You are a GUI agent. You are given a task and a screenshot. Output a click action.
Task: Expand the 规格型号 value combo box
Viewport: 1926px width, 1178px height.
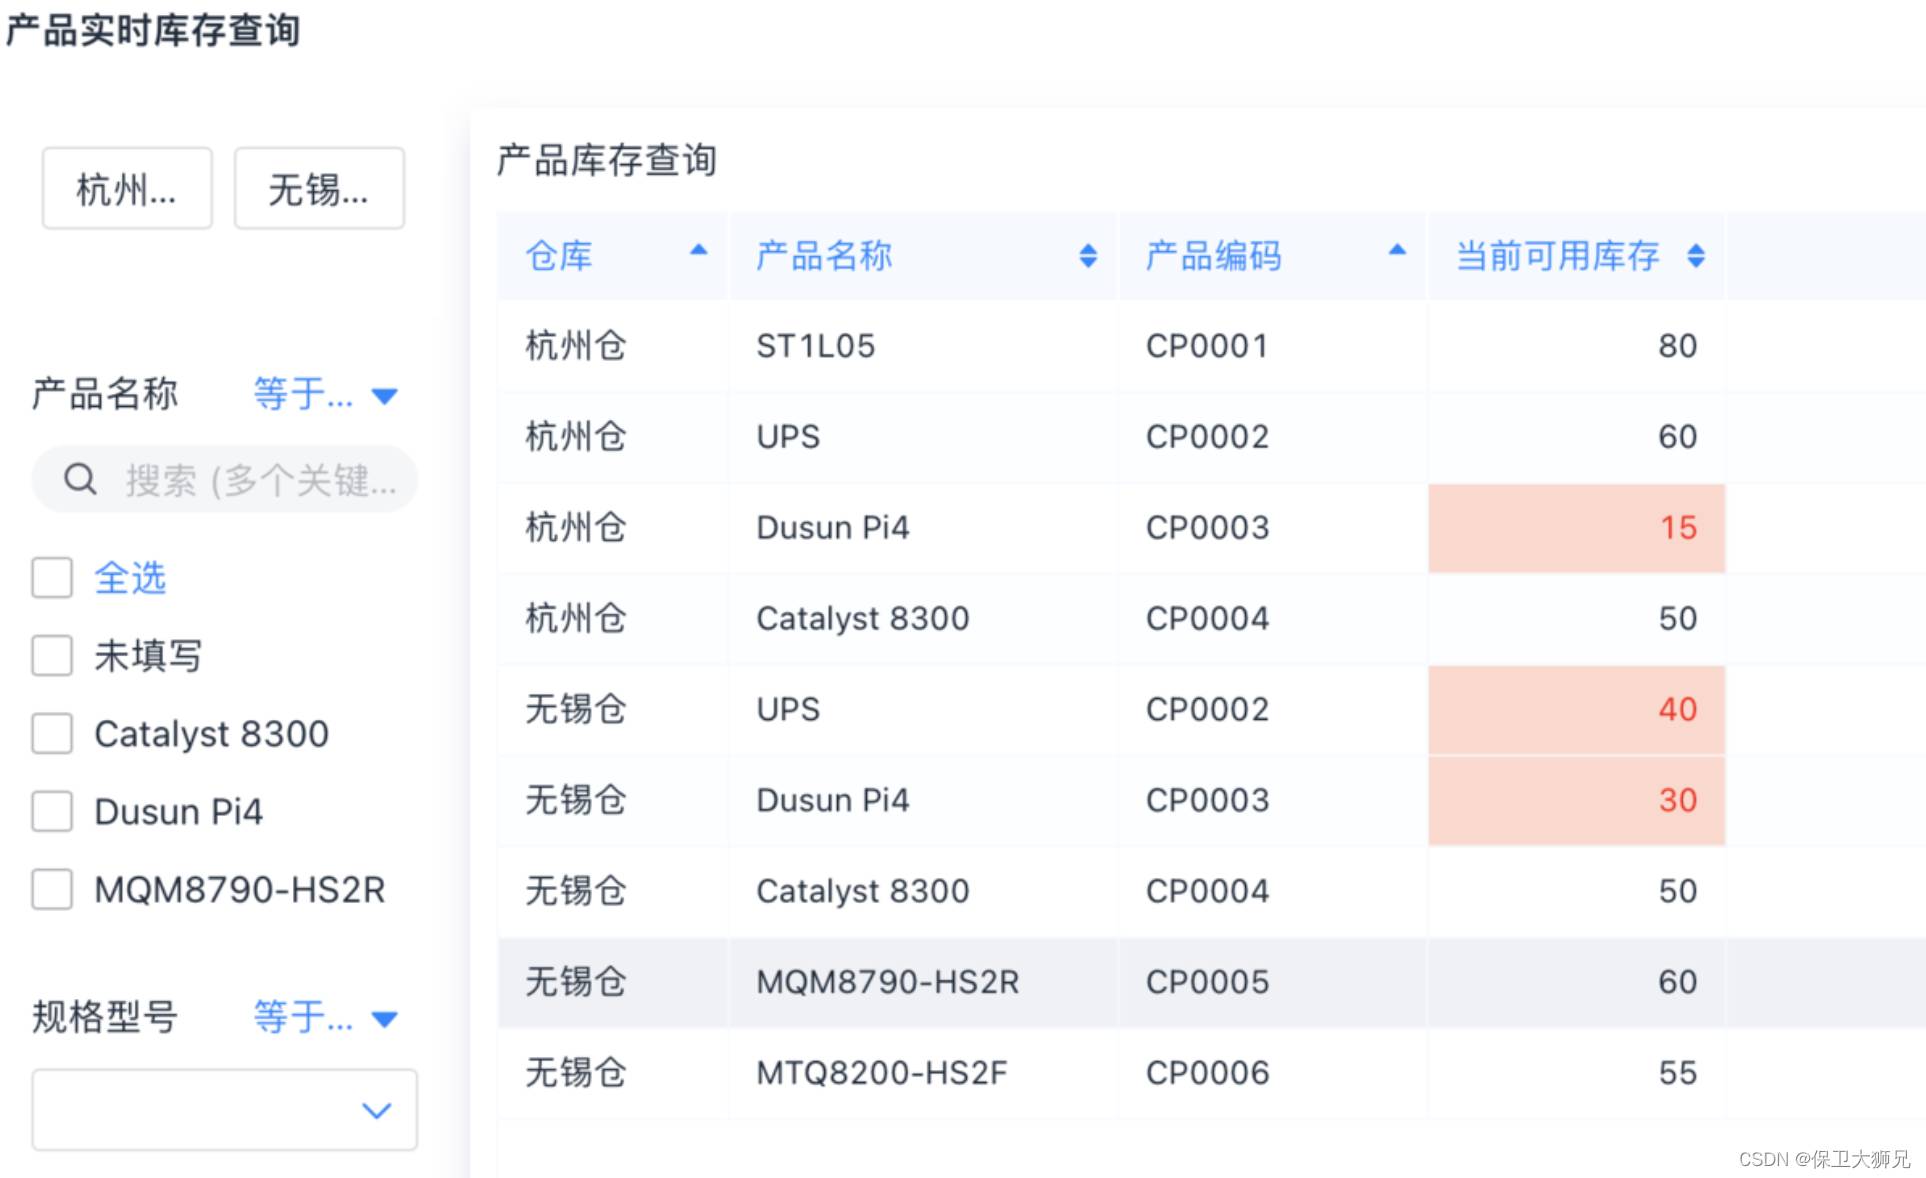pyautogui.click(x=225, y=1110)
